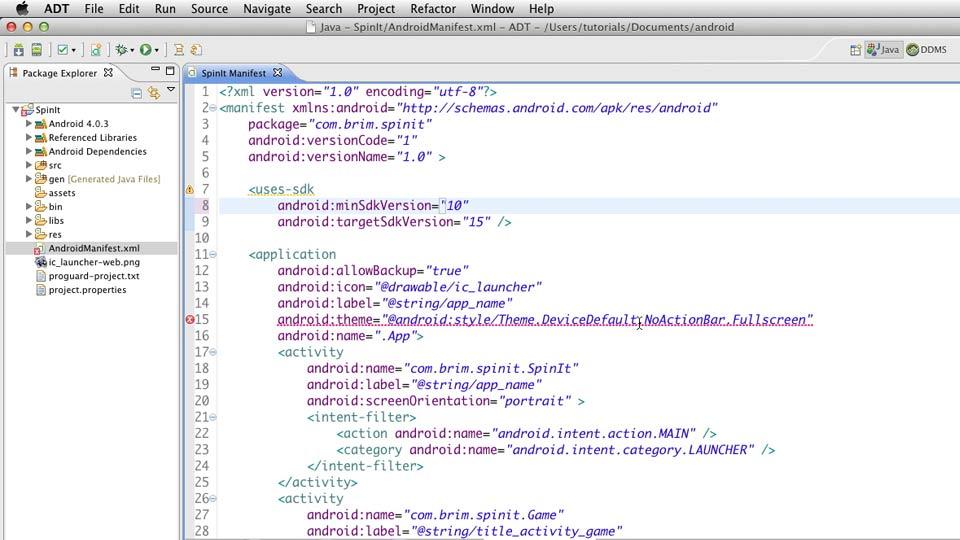Run Android Lint check
The height and width of the screenshot is (540, 960).
pos(62,50)
